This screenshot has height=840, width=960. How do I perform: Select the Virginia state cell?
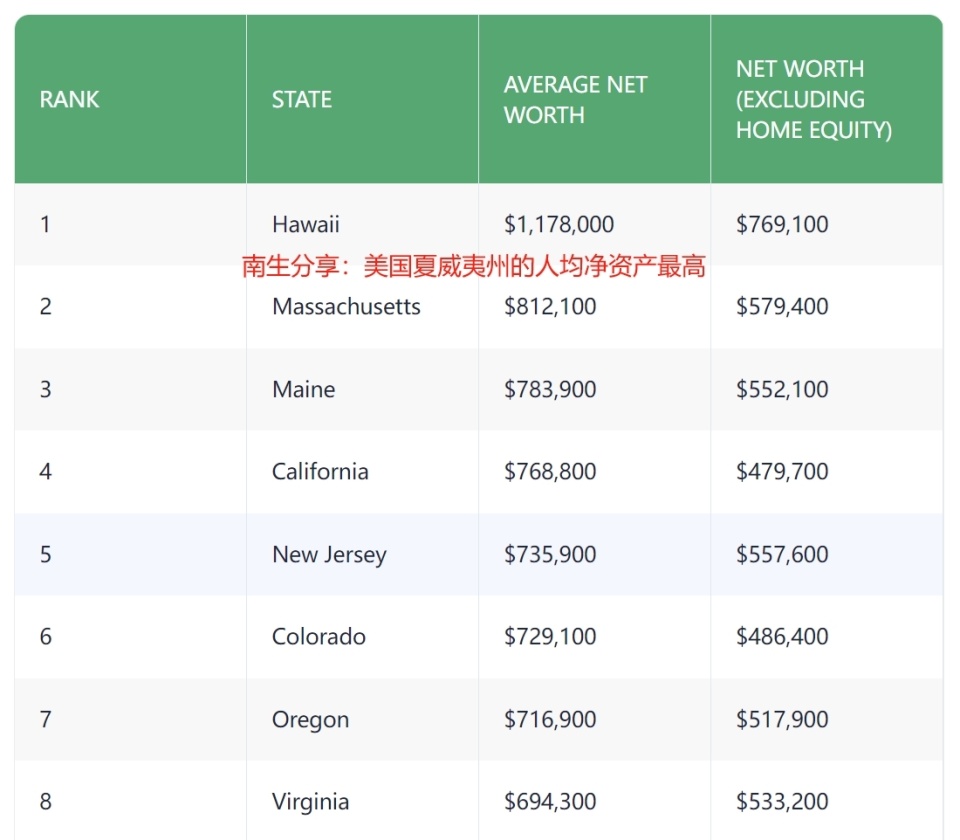[311, 802]
